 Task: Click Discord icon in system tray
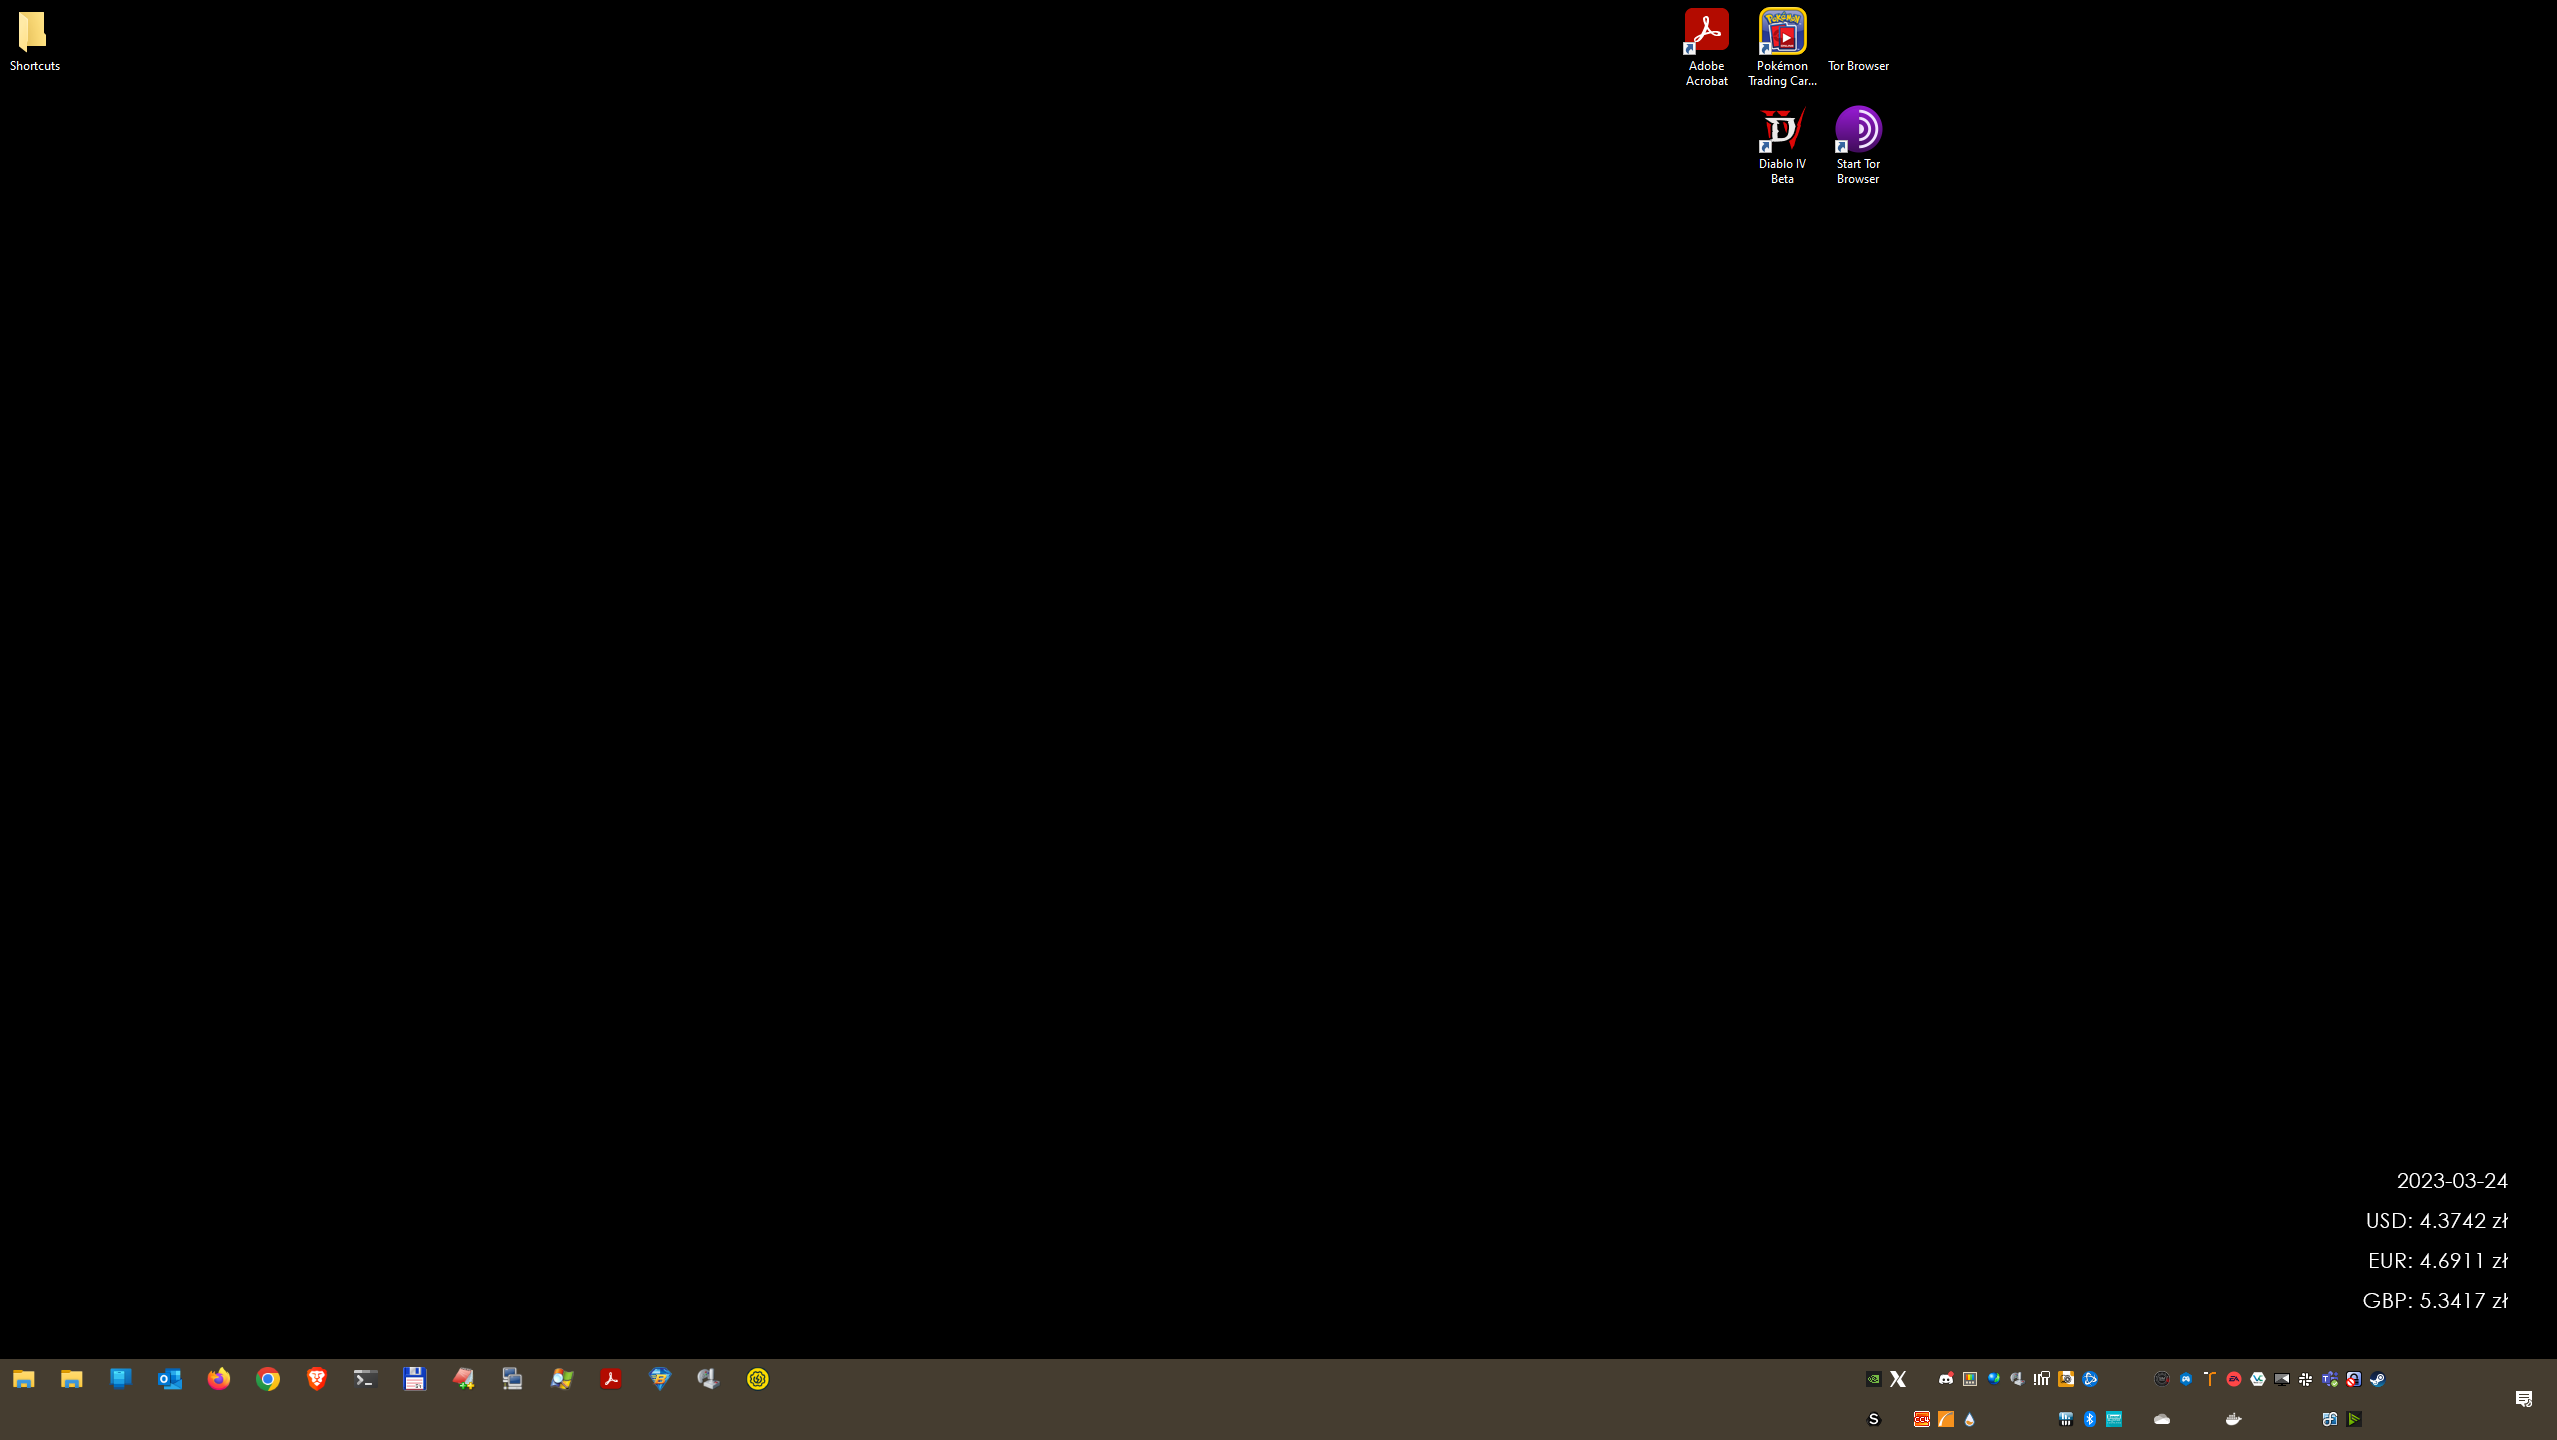point(1945,1379)
